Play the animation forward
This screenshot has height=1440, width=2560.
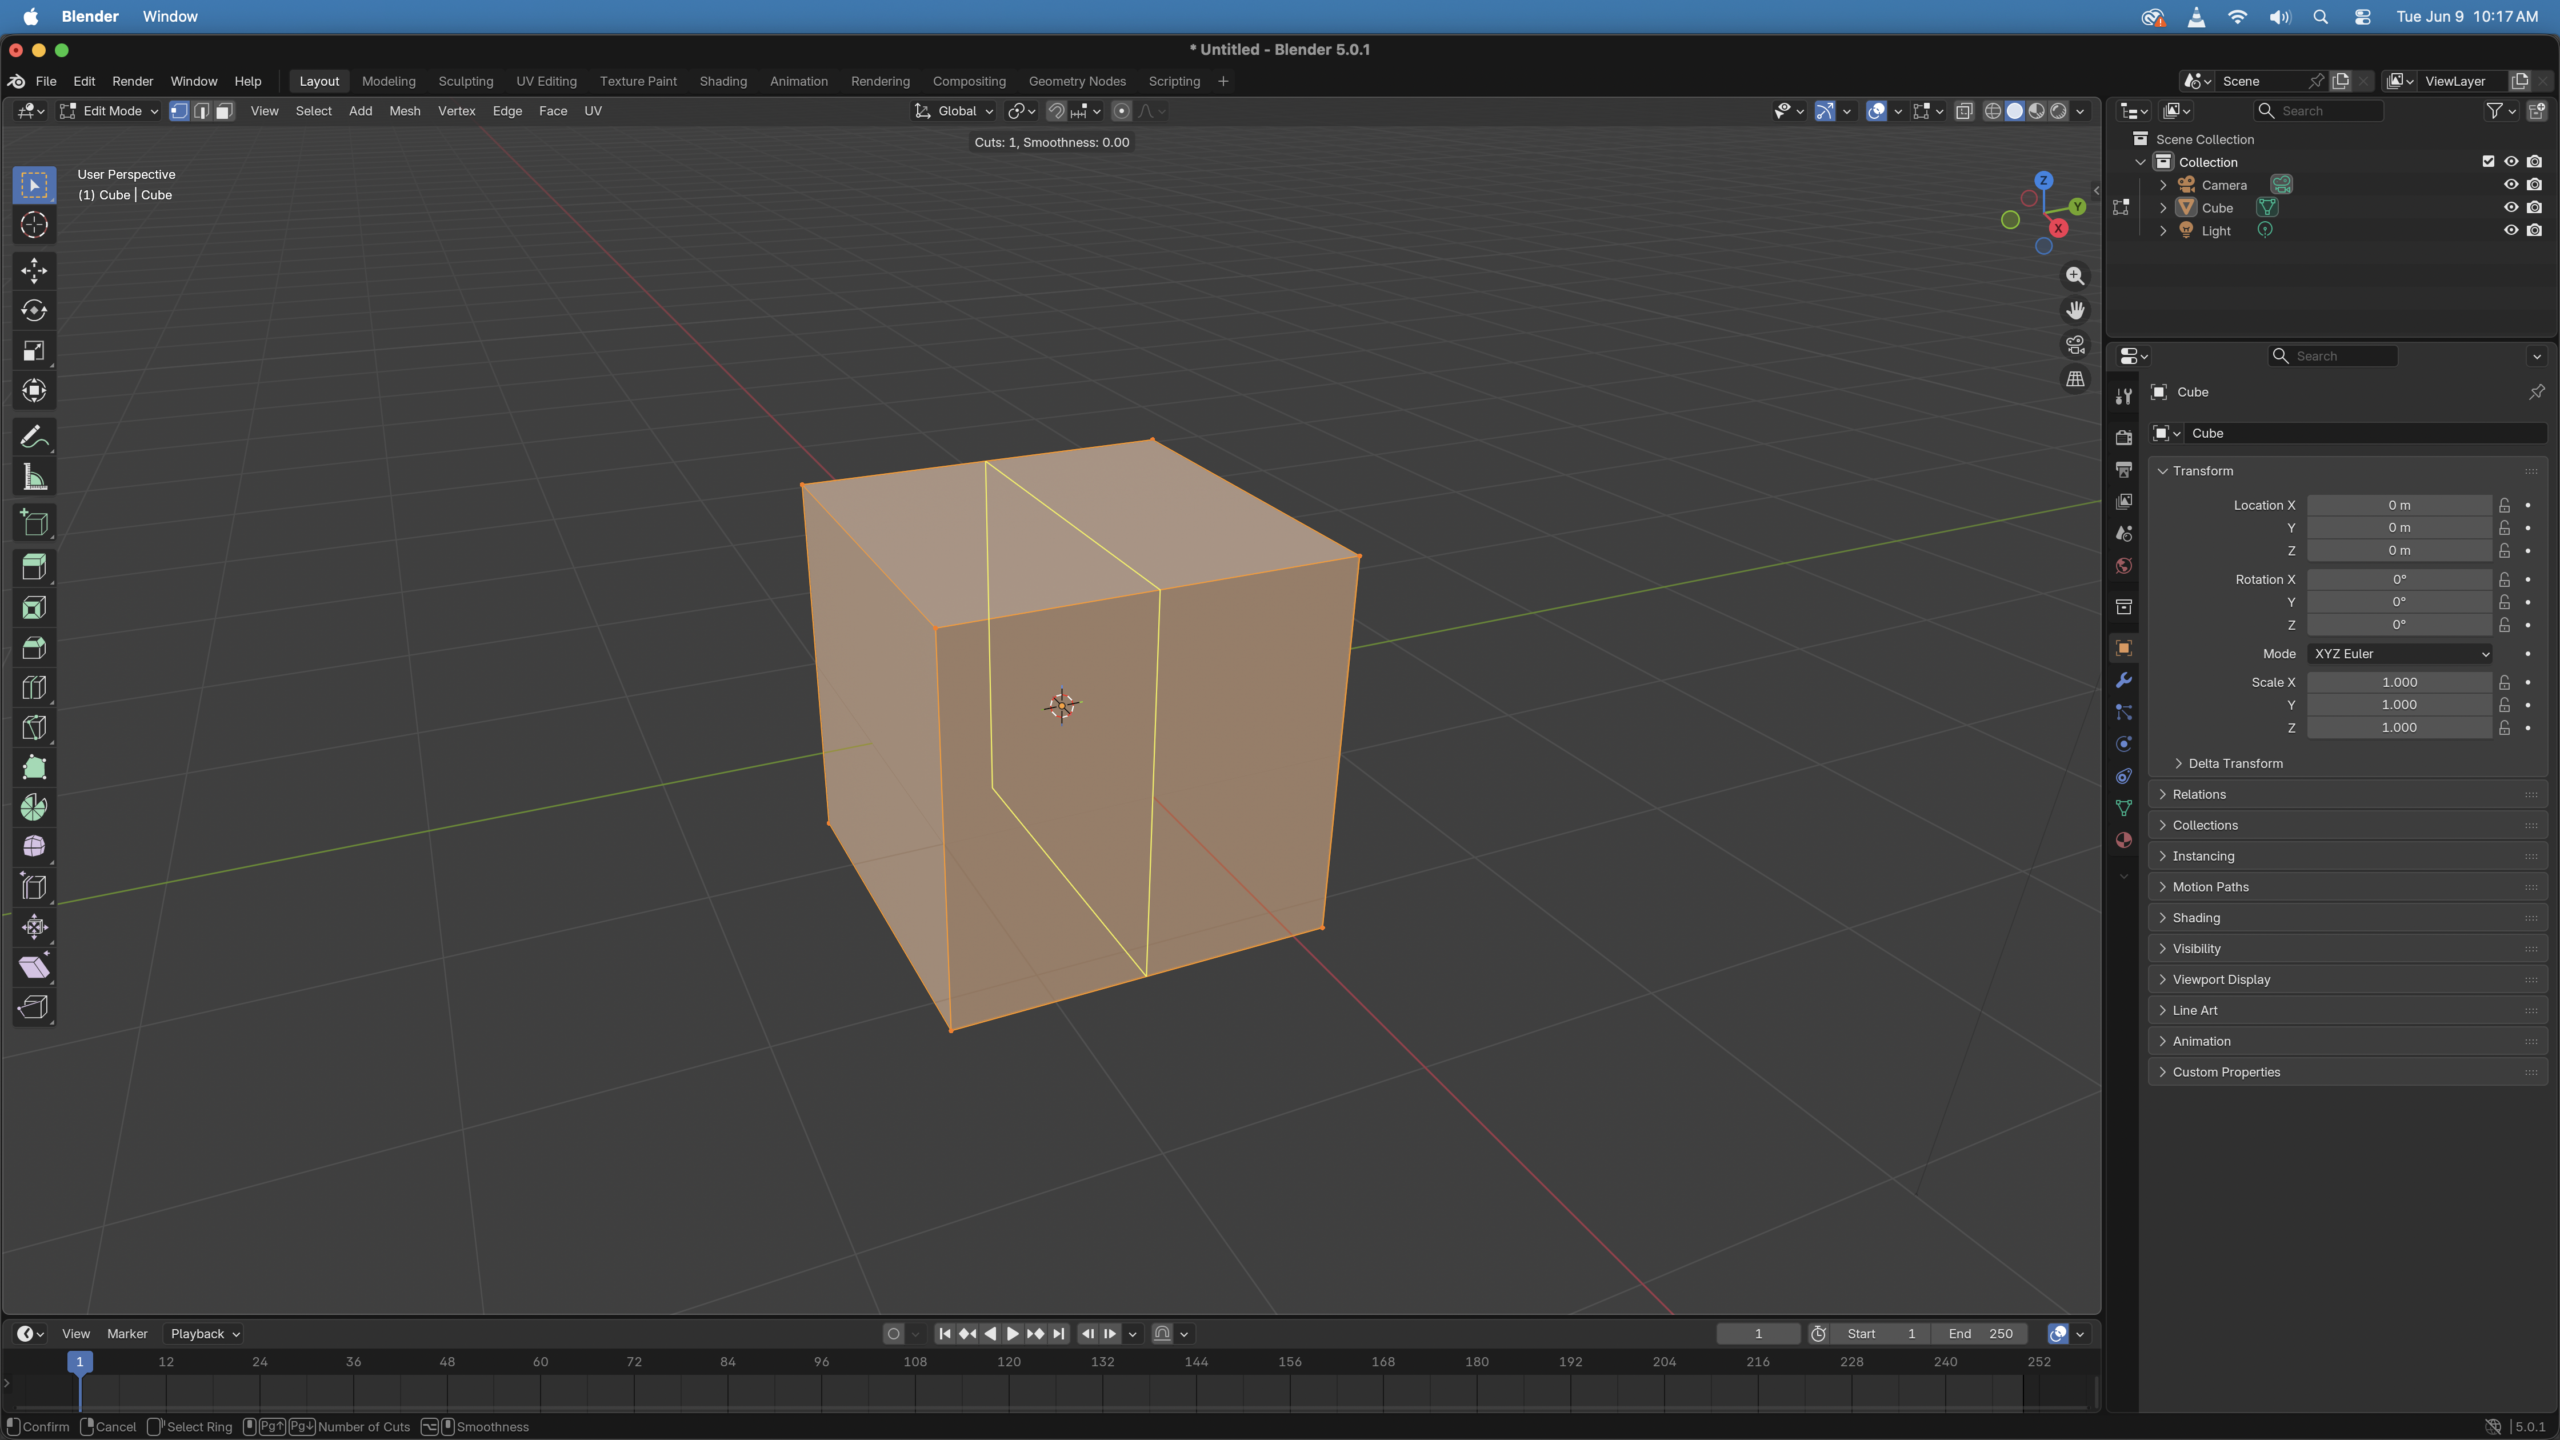pos(1013,1333)
